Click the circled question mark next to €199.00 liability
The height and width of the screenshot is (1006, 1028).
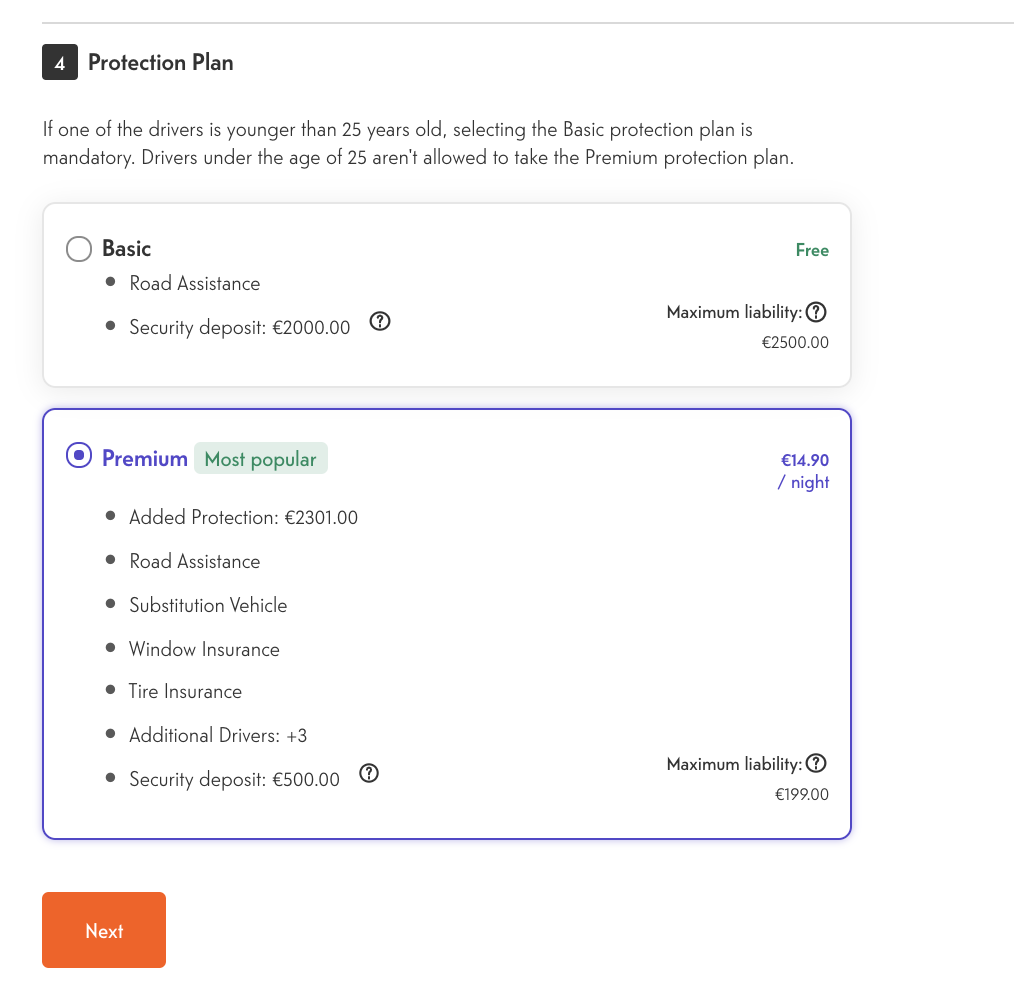(x=817, y=764)
